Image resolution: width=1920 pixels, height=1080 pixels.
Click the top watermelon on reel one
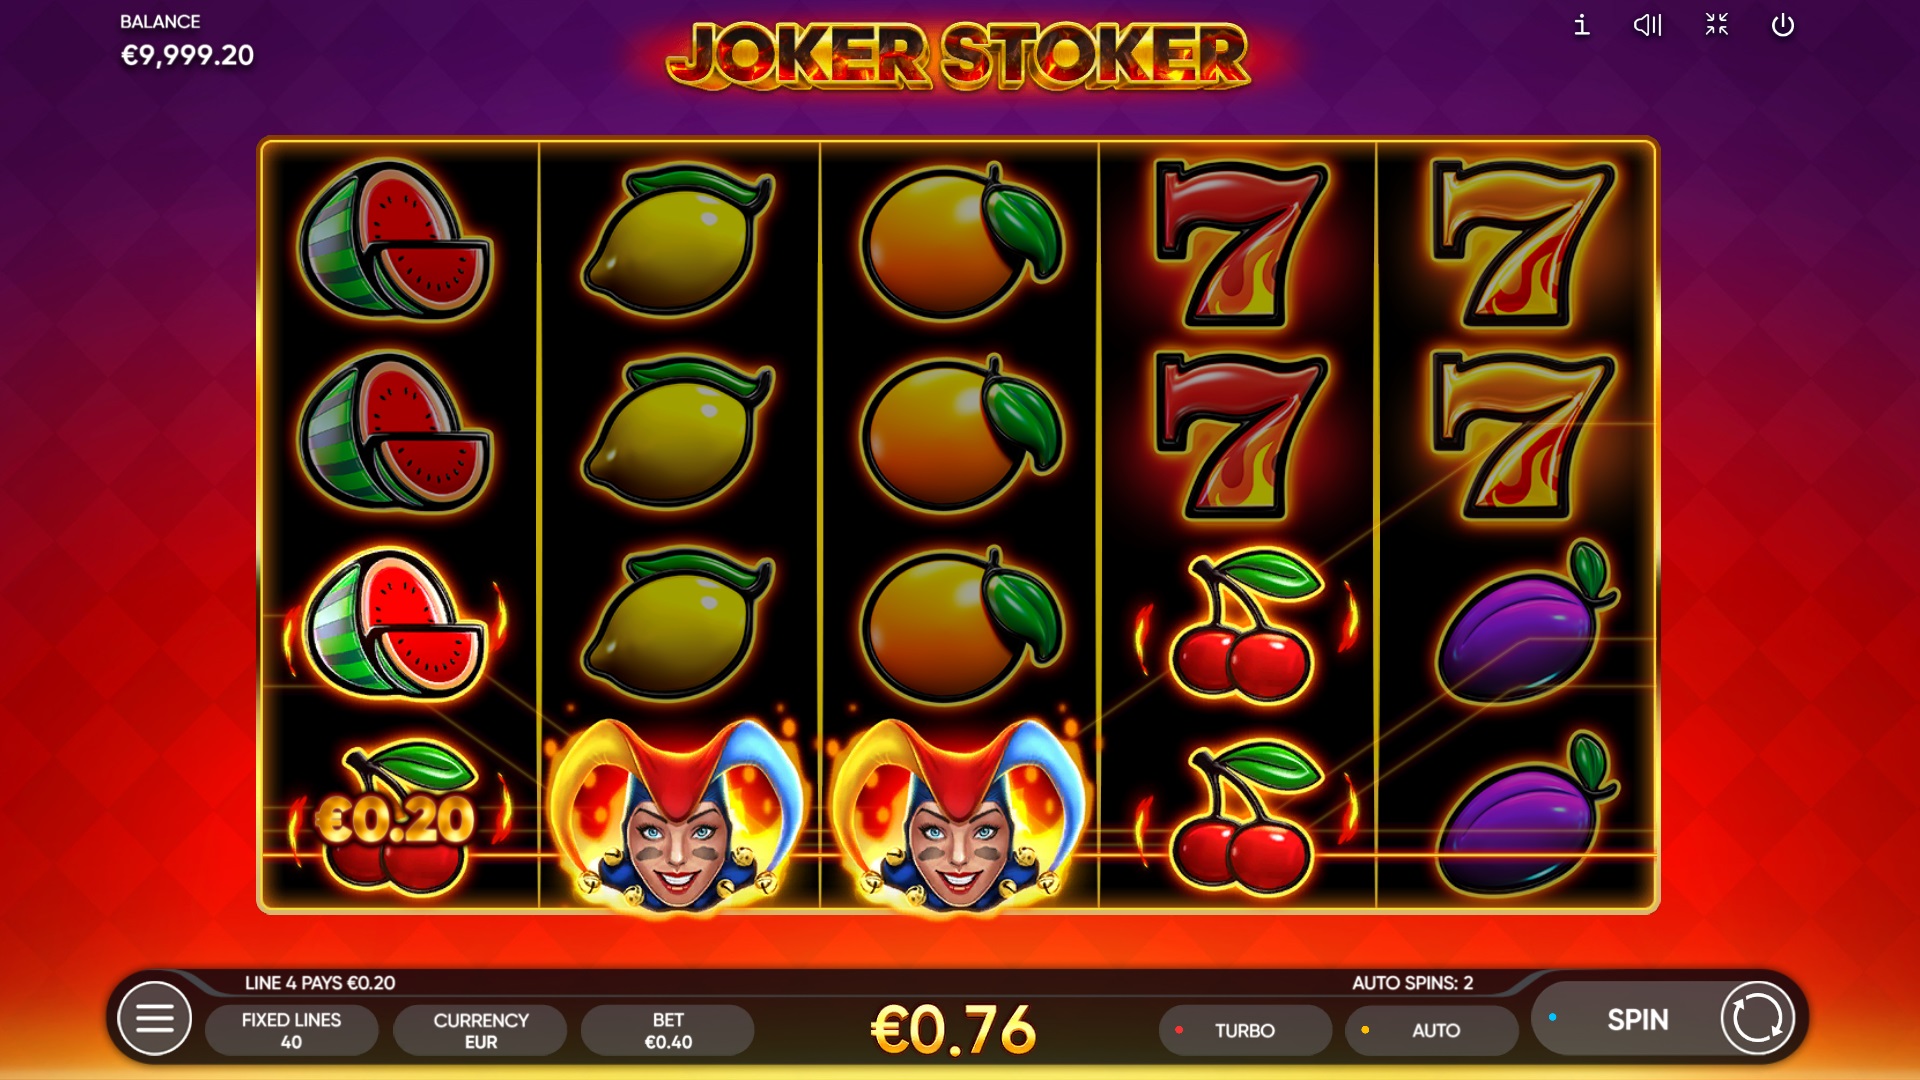coord(396,240)
